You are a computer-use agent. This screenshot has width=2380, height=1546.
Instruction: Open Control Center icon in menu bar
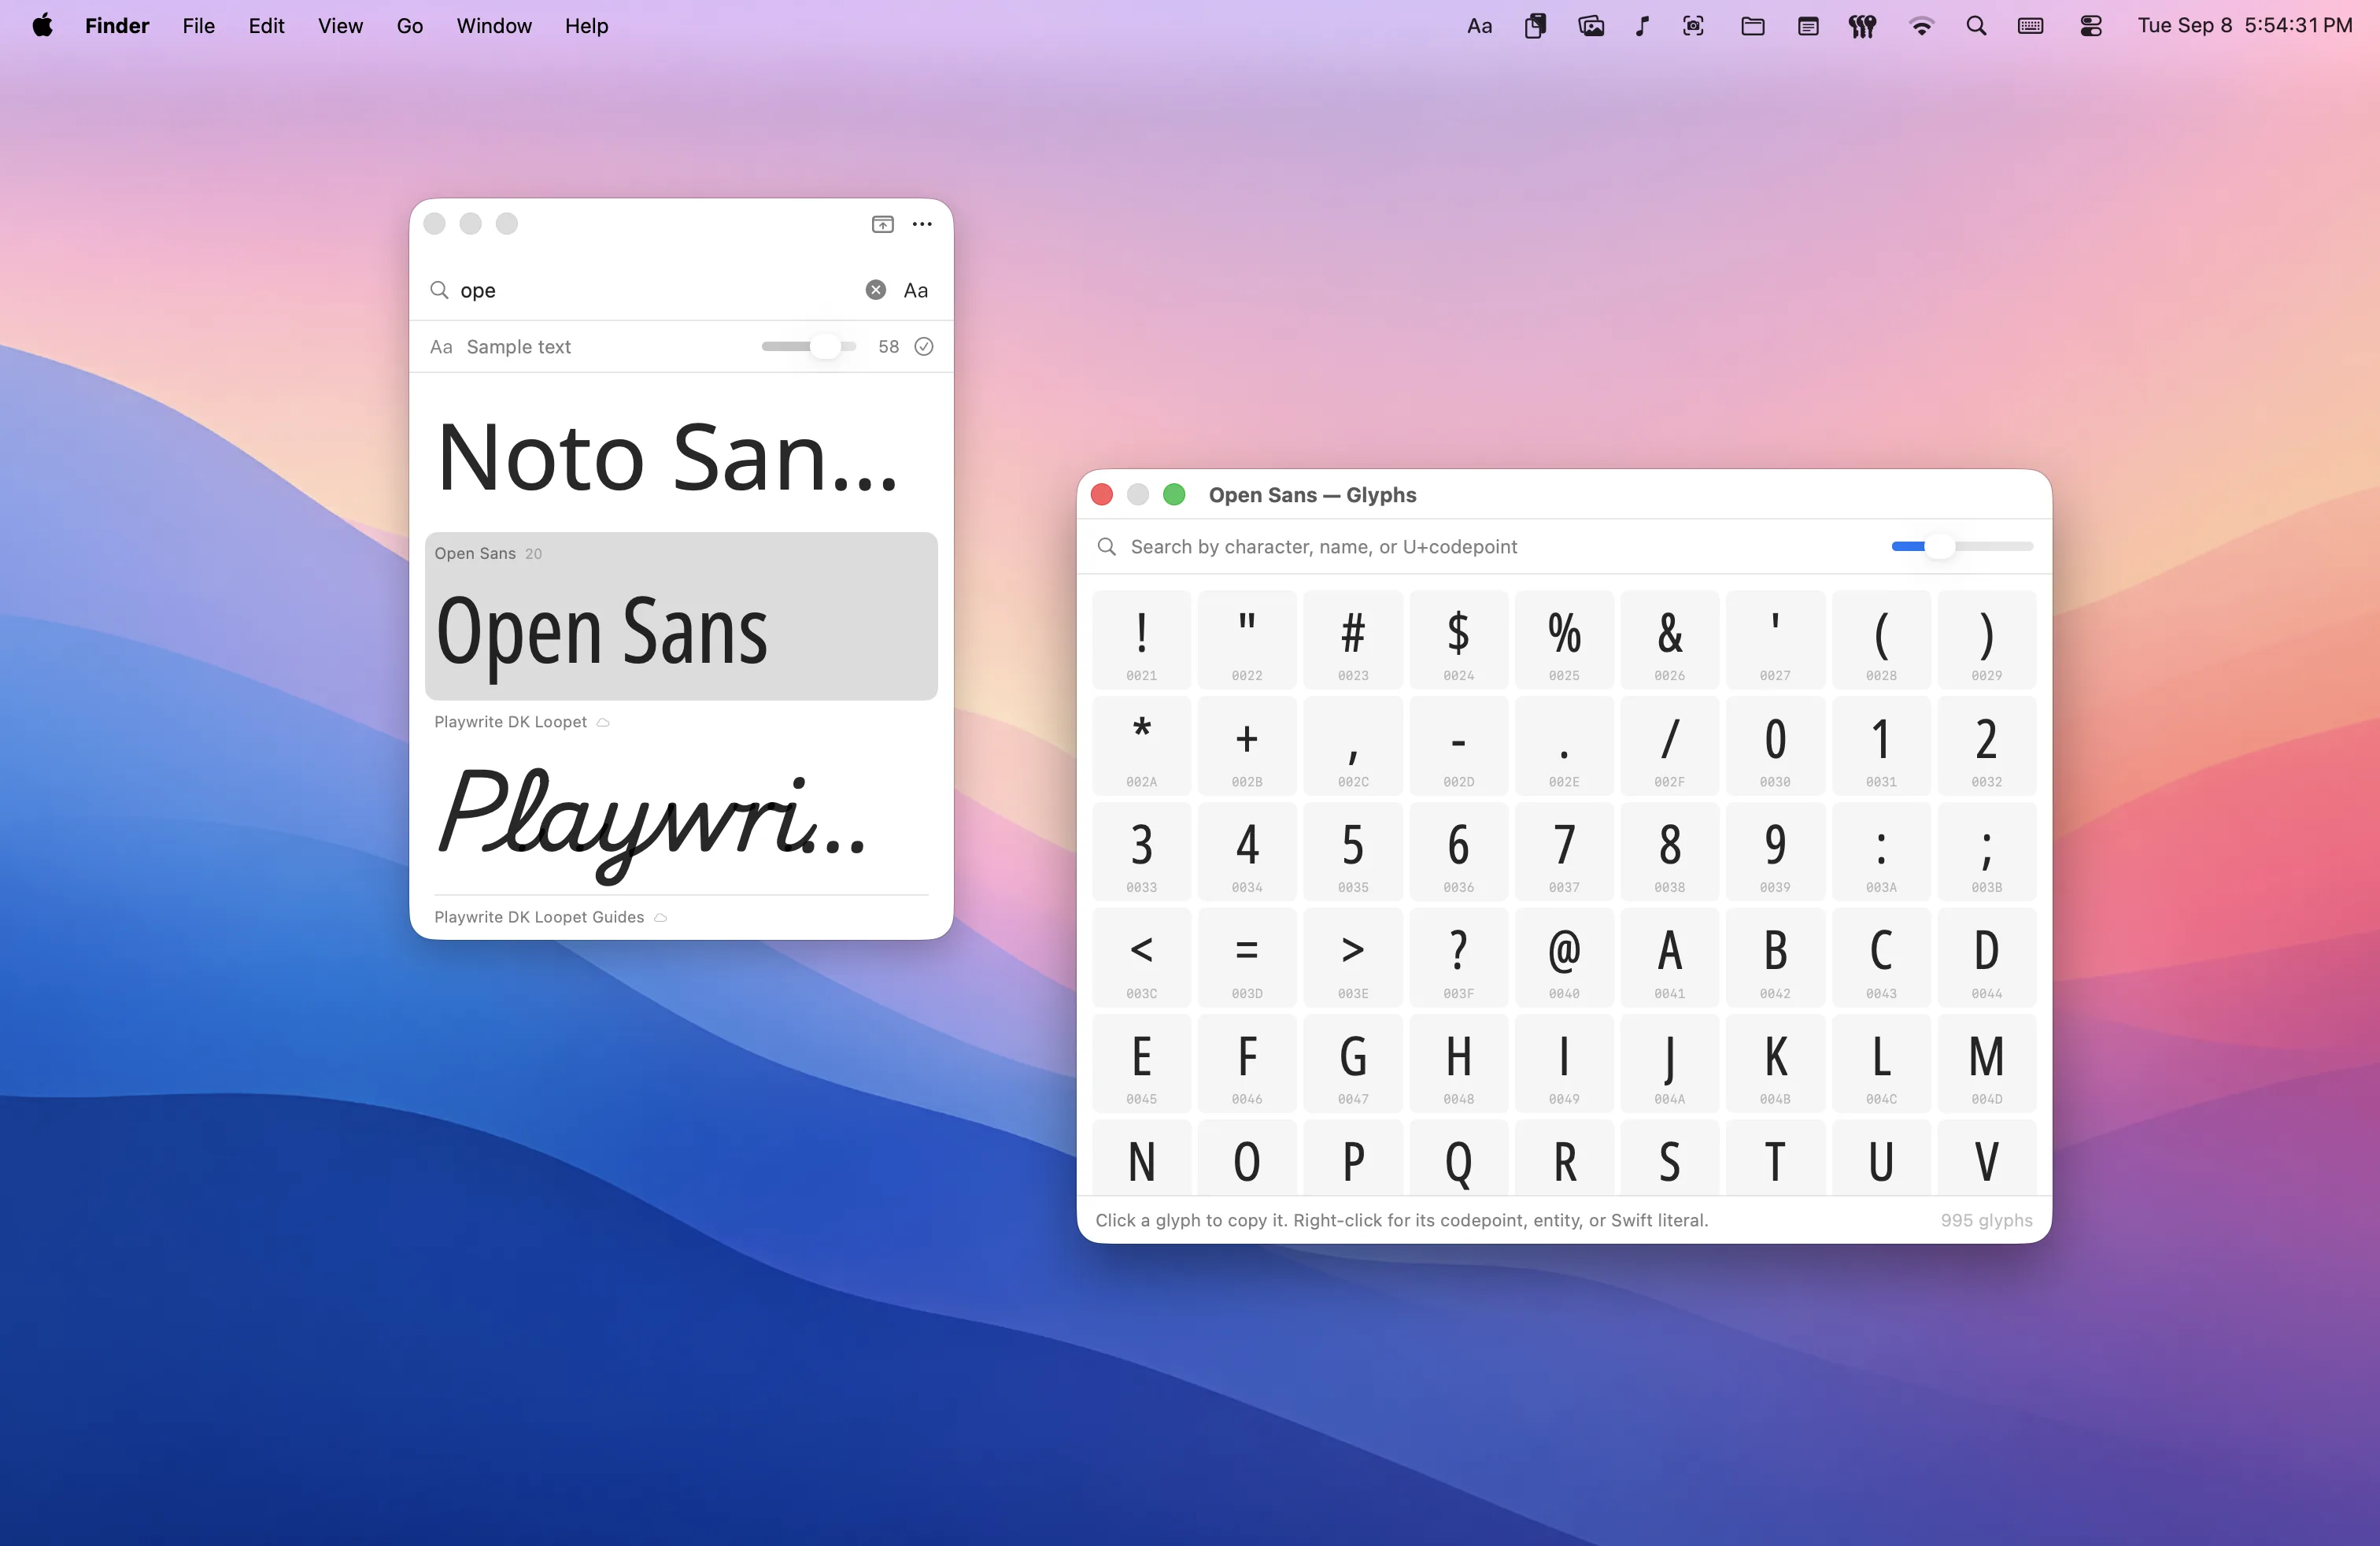click(2090, 26)
